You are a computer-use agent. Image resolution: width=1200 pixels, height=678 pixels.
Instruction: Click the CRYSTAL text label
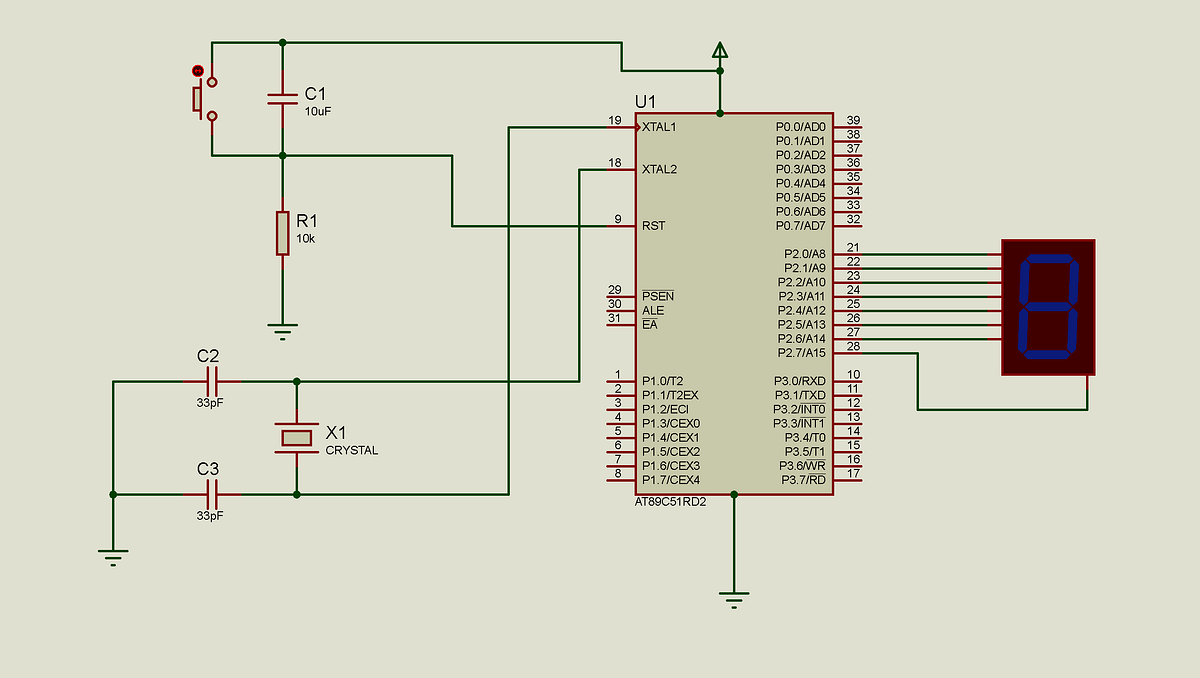pos(352,450)
